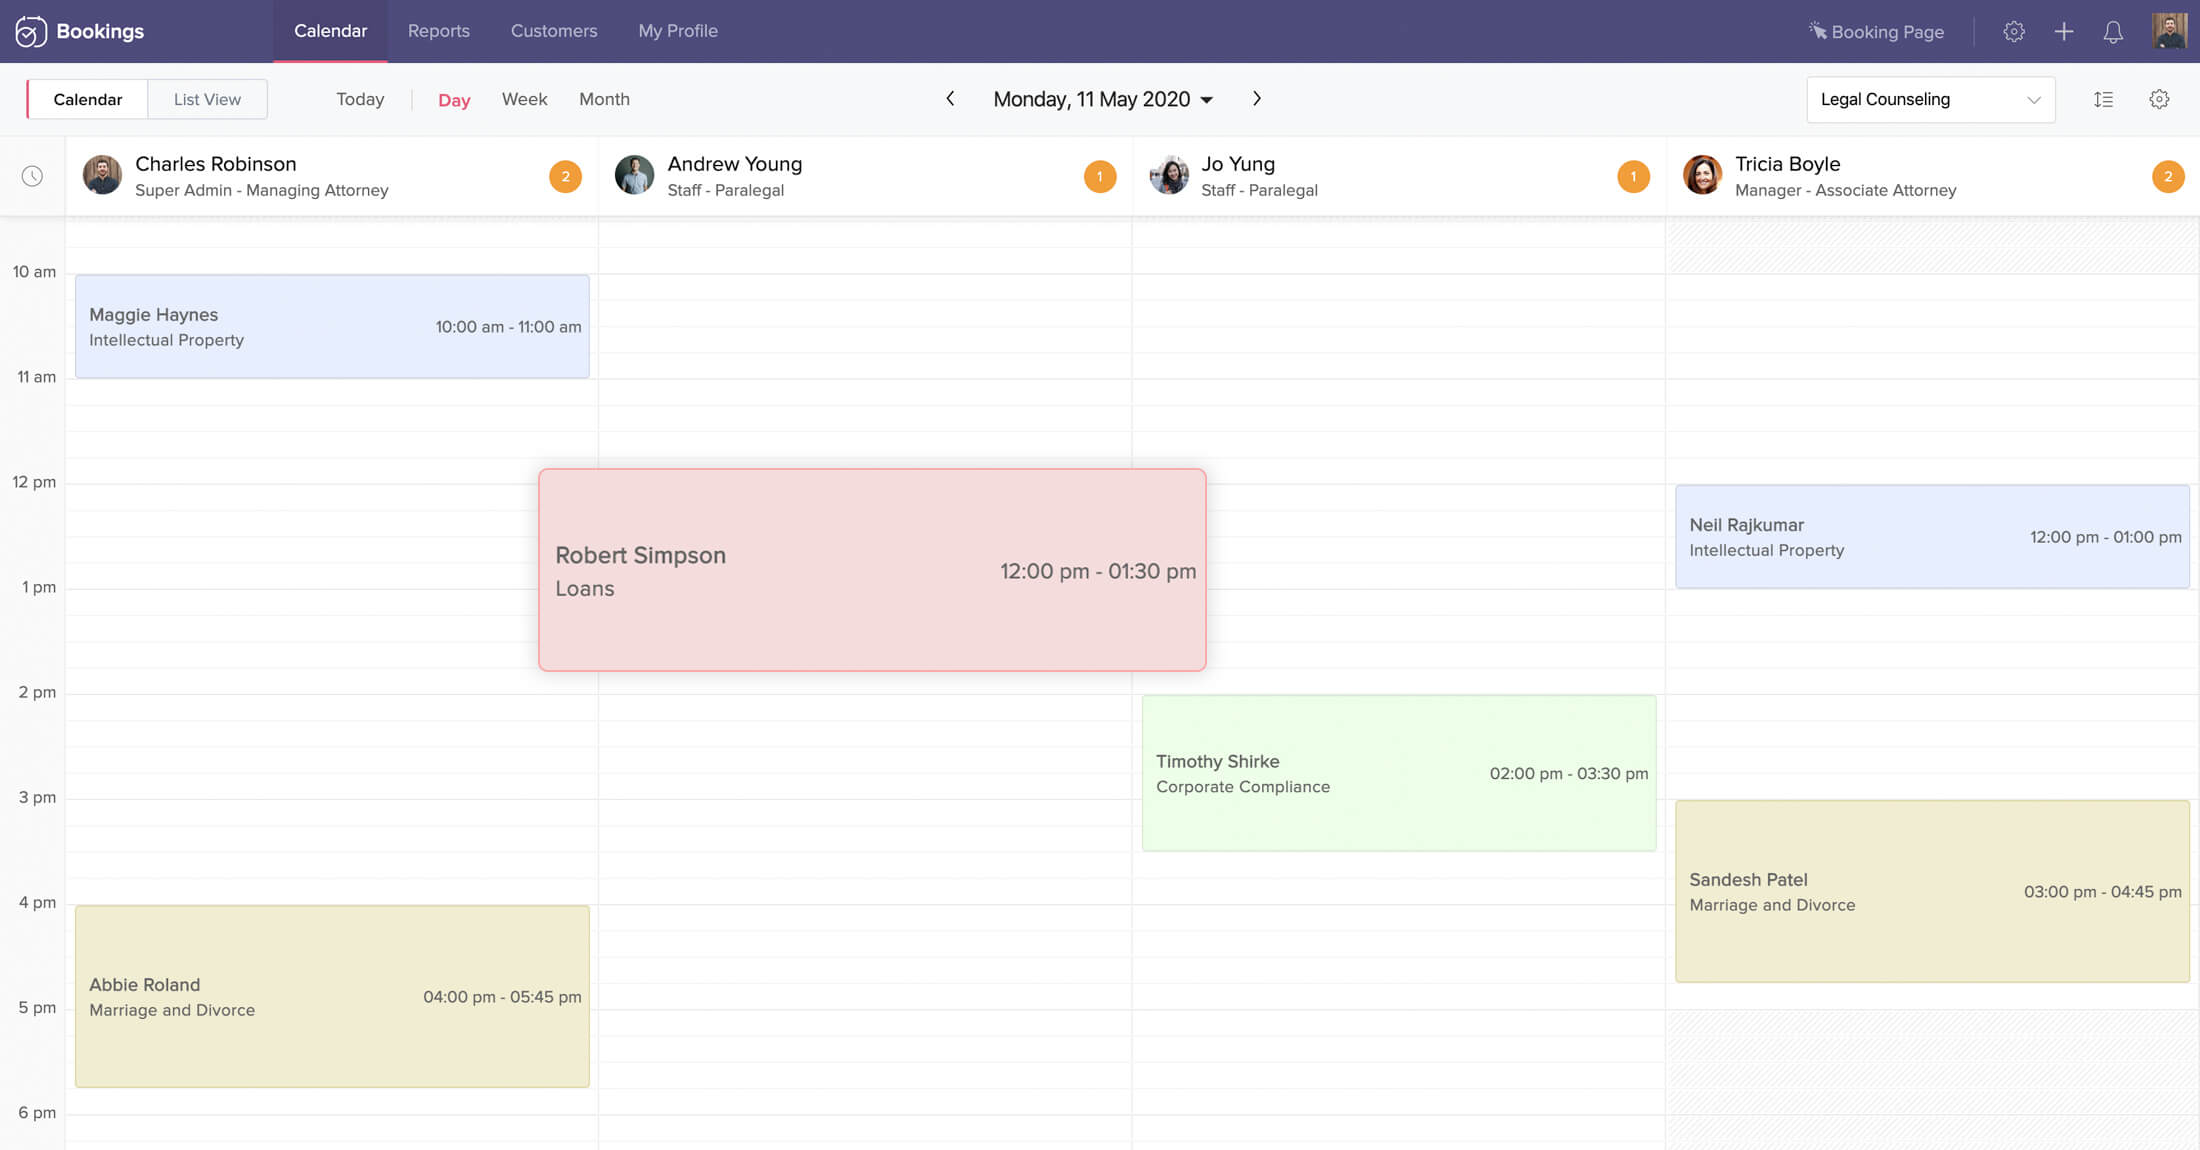
Task: Expand the Legal Counseling dropdown
Action: click(1930, 99)
